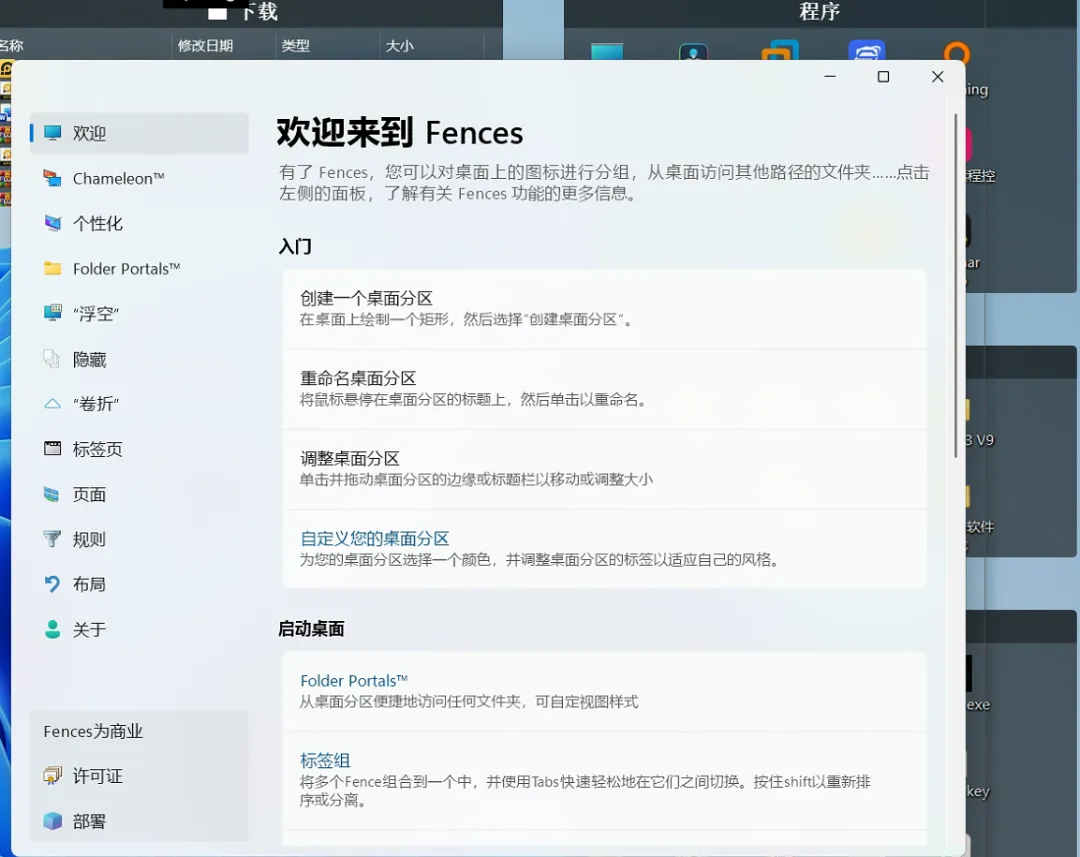This screenshot has height=857, width=1080.
Task: Close the Fences settings window
Action: tap(937, 76)
